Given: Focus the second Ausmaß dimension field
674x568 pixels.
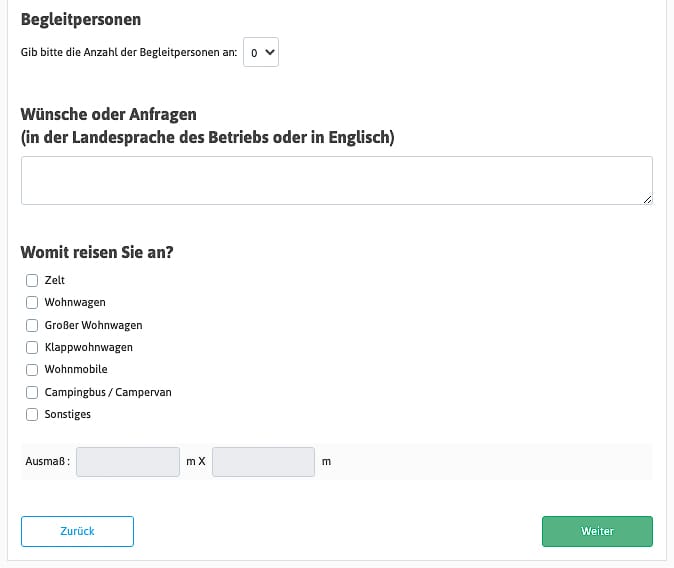Looking at the screenshot, I should pyautogui.click(x=263, y=462).
